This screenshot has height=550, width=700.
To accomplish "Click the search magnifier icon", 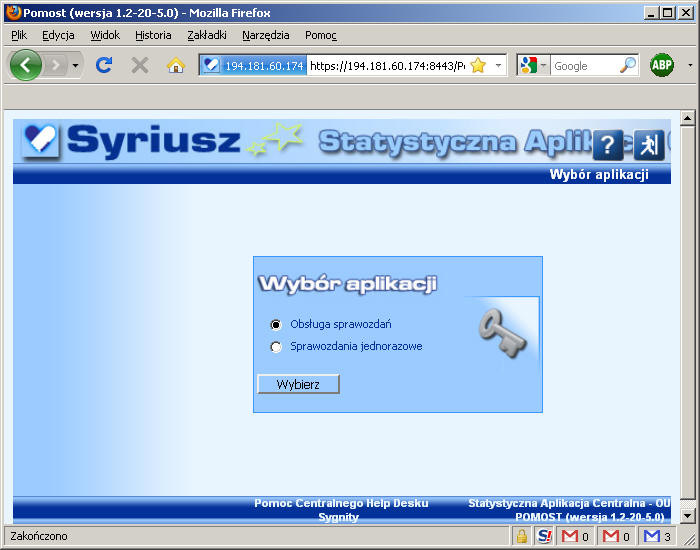I will point(628,65).
